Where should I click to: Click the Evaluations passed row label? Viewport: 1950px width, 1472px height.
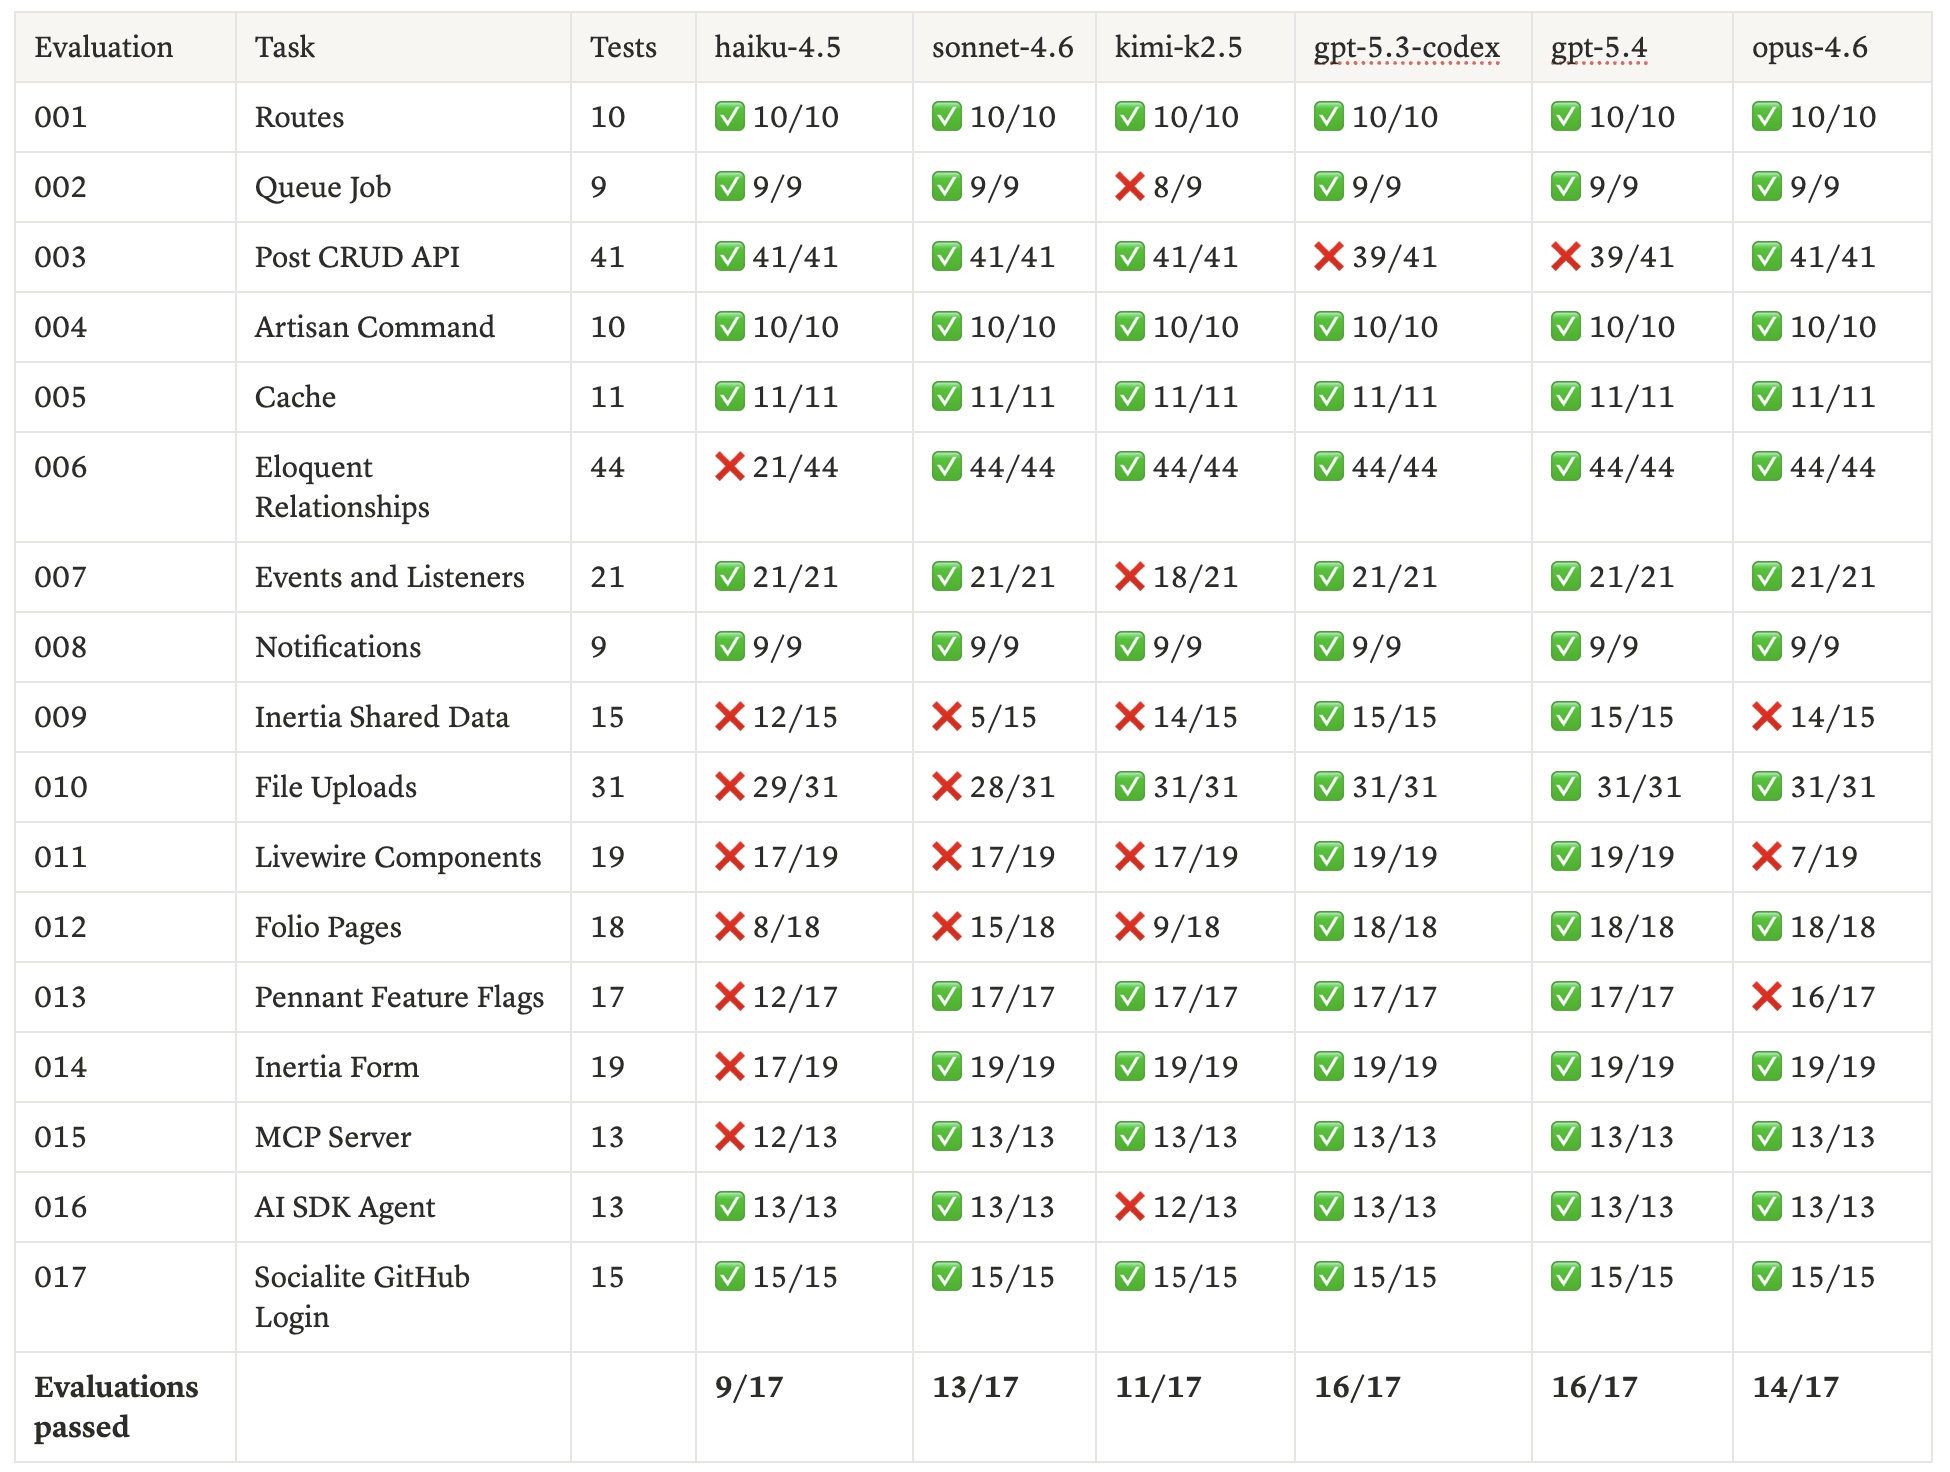coord(116,1406)
